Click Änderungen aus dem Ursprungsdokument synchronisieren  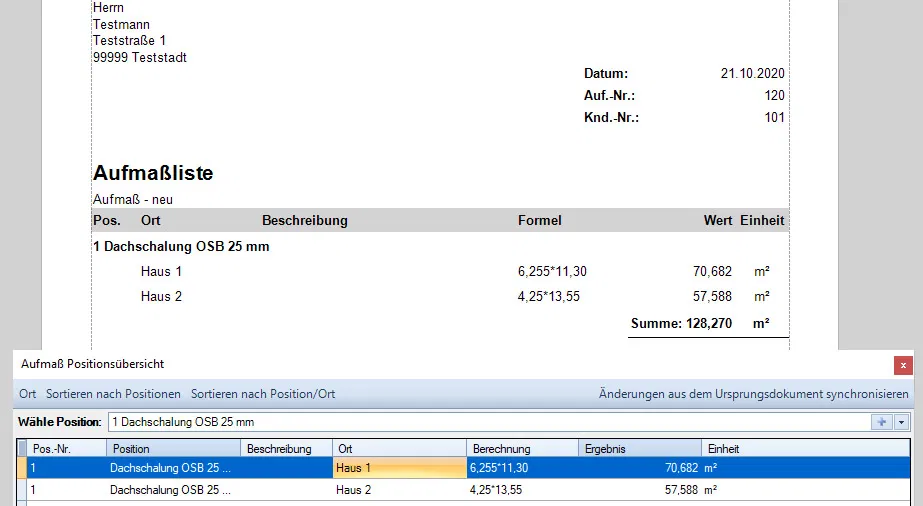click(x=753, y=394)
